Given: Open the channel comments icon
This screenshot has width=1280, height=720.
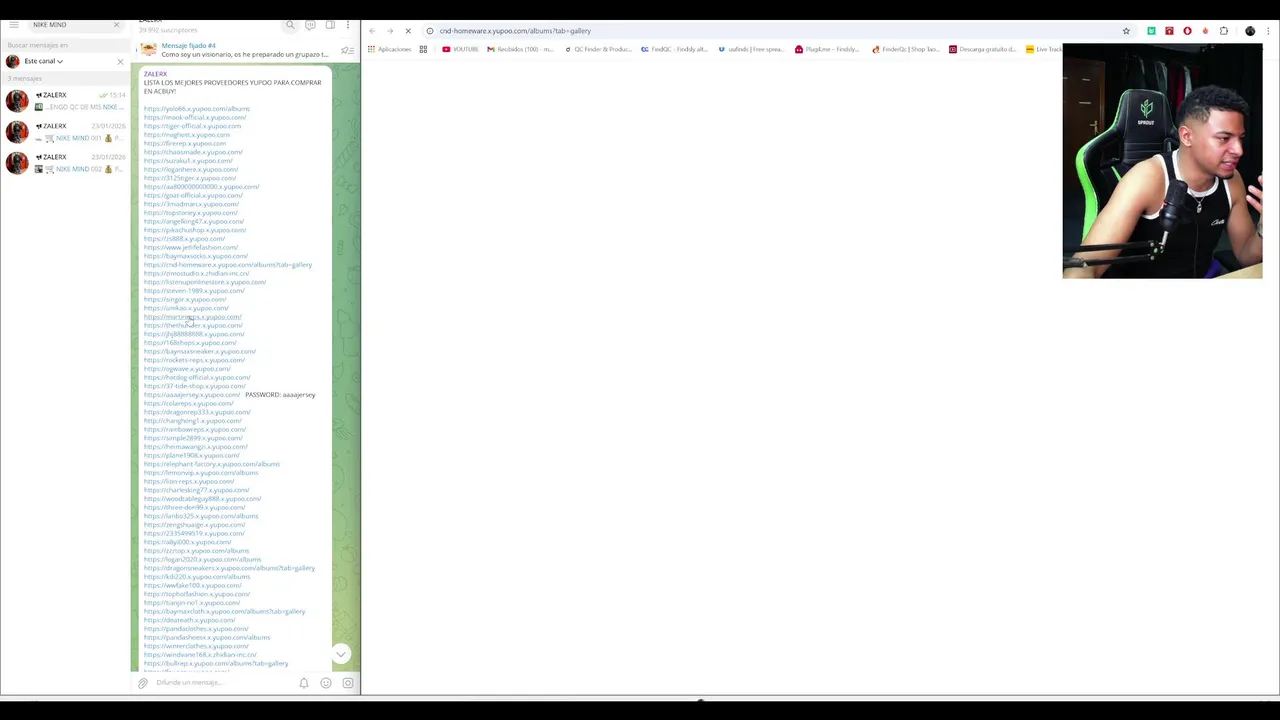Looking at the screenshot, I should click(x=310, y=24).
